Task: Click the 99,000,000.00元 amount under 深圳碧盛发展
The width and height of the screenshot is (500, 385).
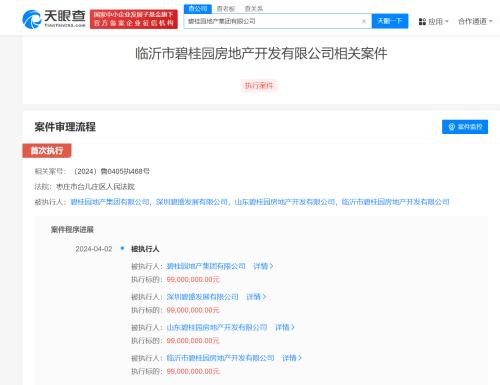Action: point(193,310)
